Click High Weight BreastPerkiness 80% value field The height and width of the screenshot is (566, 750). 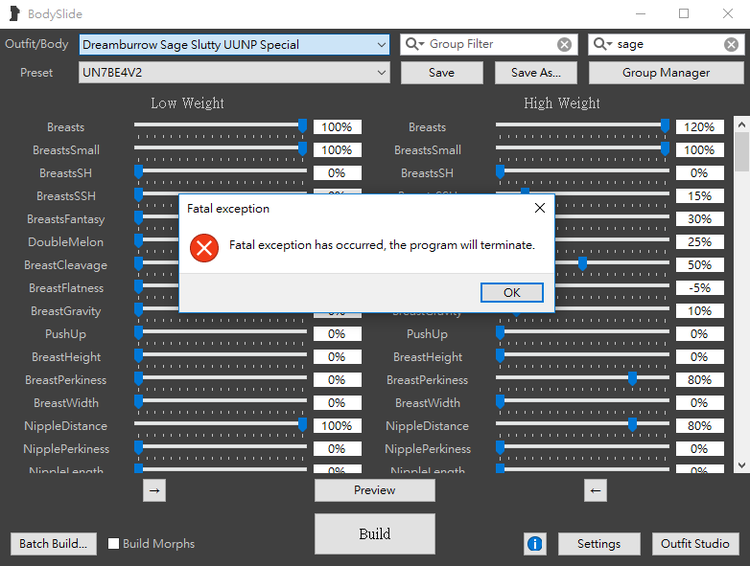click(x=699, y=379)
